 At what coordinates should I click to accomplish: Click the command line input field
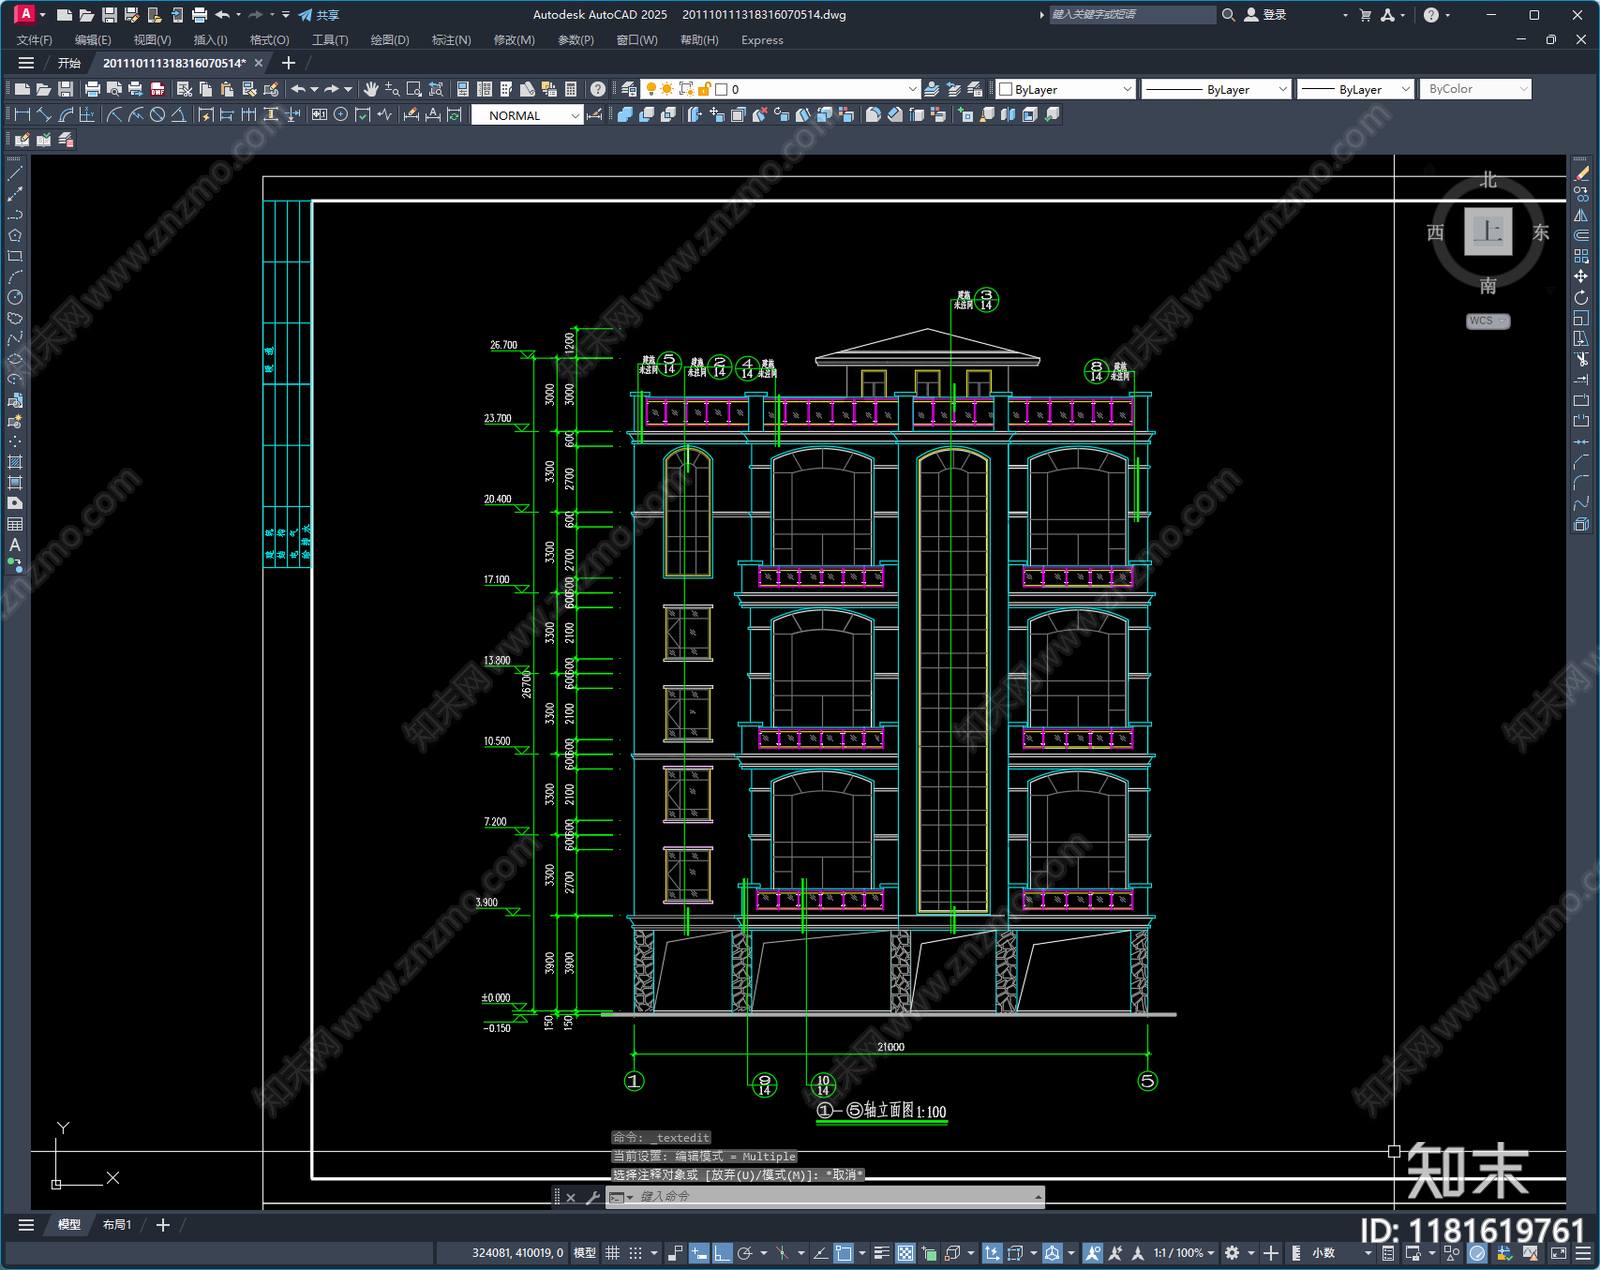[x=835, y=1196]
